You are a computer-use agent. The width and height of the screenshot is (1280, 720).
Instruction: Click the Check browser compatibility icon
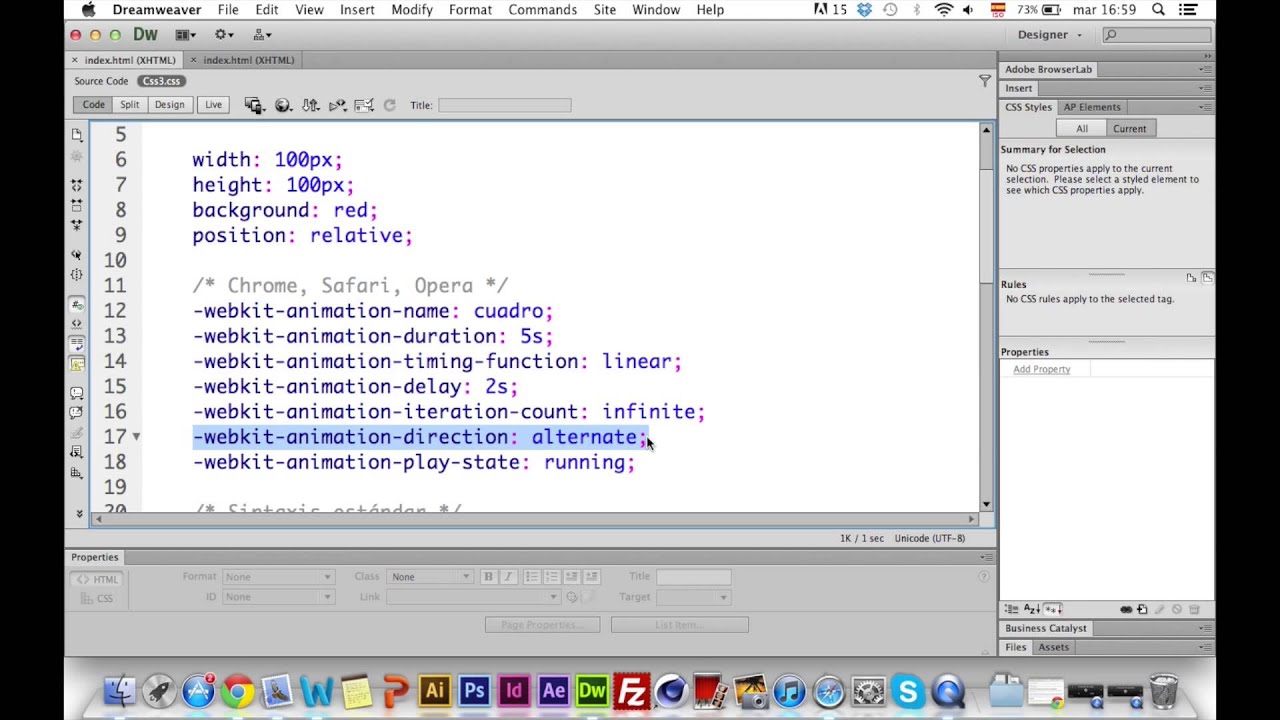[364, 105]
